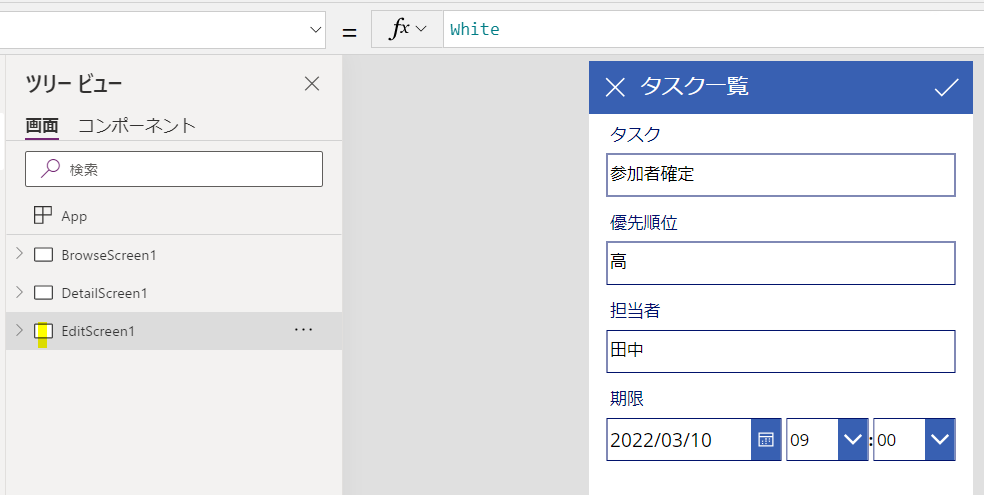
Task: Click the DetailScreen1 screen icon
Action: coord(43,293)
